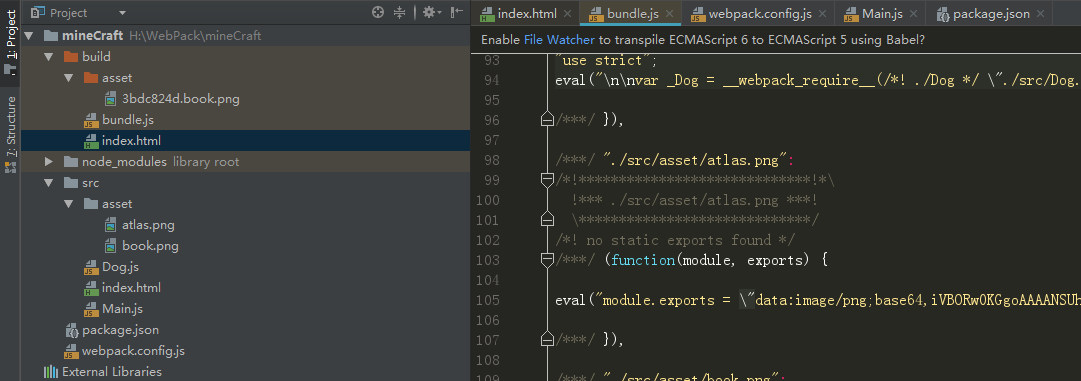This screenshot has width=1081, height=381.
Task: Click the scroll from source target icon
Action: pos(377,12)
